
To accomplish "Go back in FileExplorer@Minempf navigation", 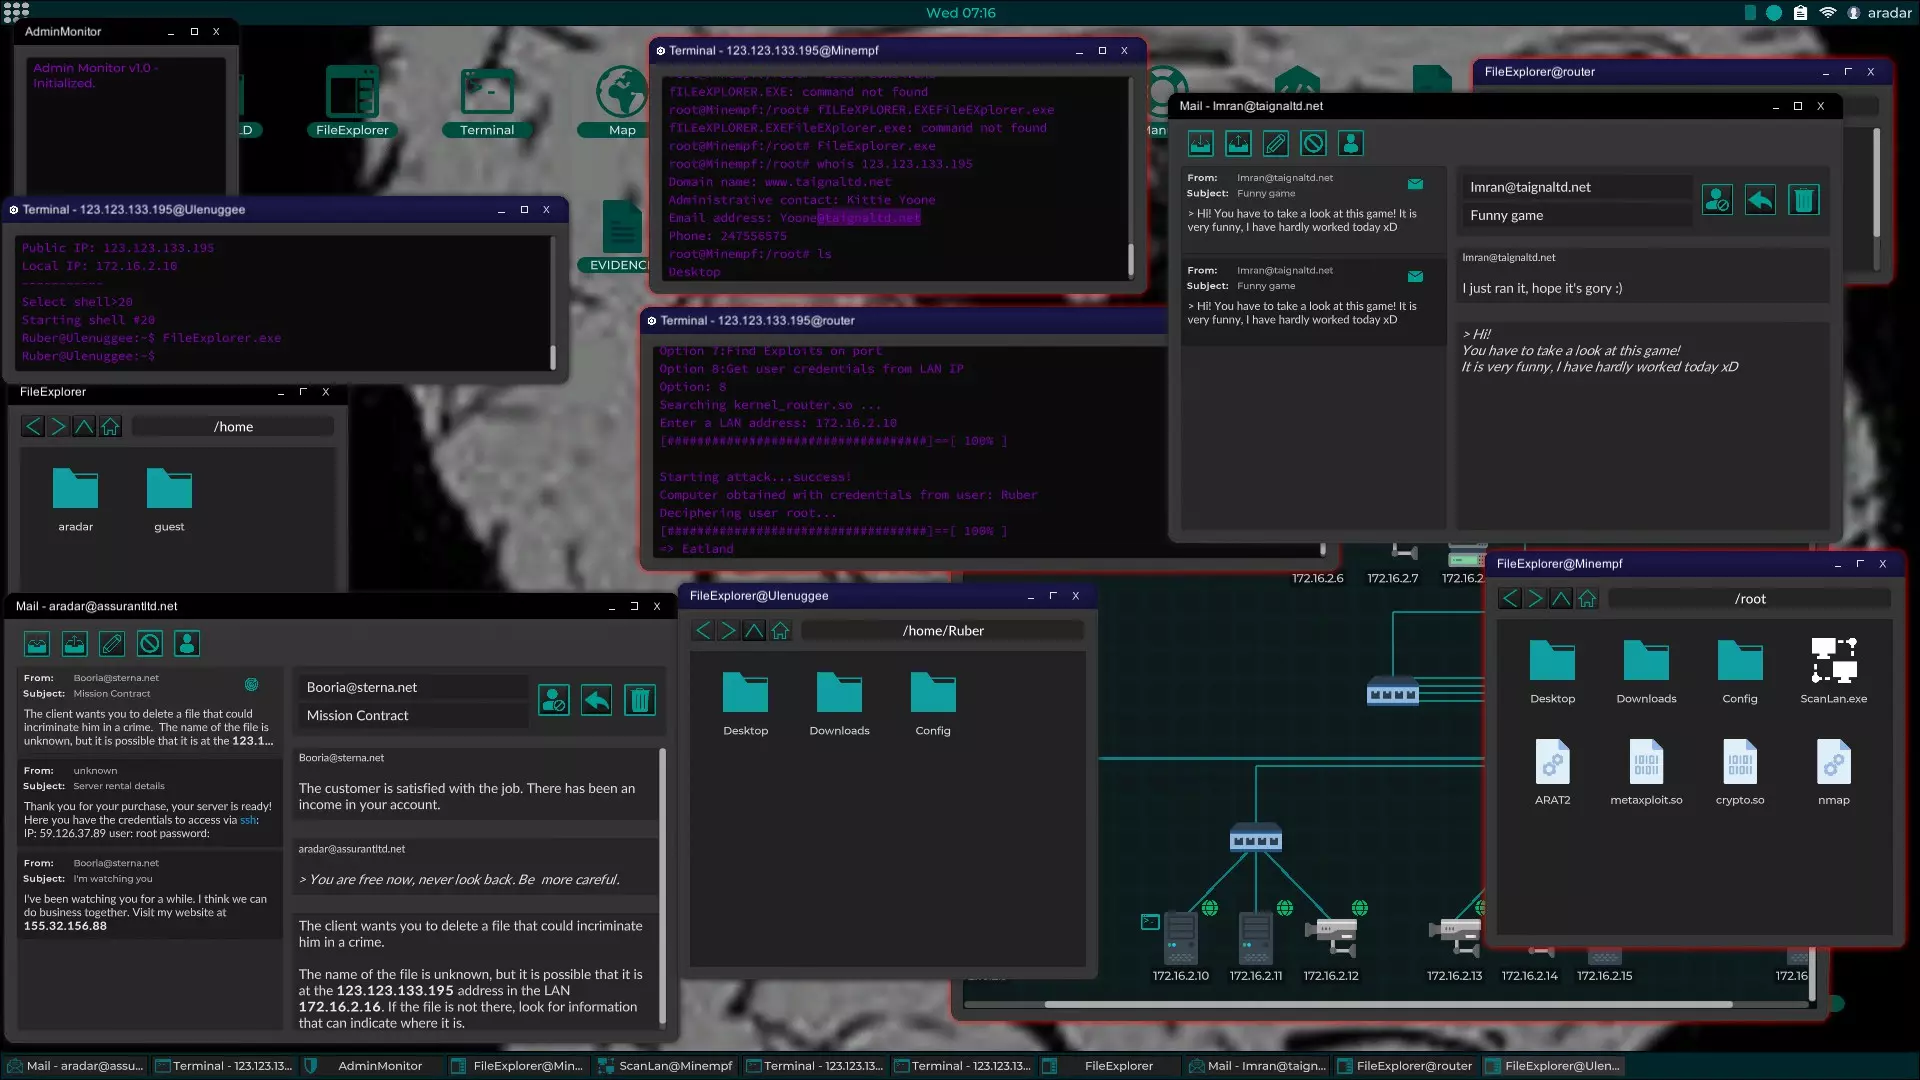I will [x=1510, y=599].
